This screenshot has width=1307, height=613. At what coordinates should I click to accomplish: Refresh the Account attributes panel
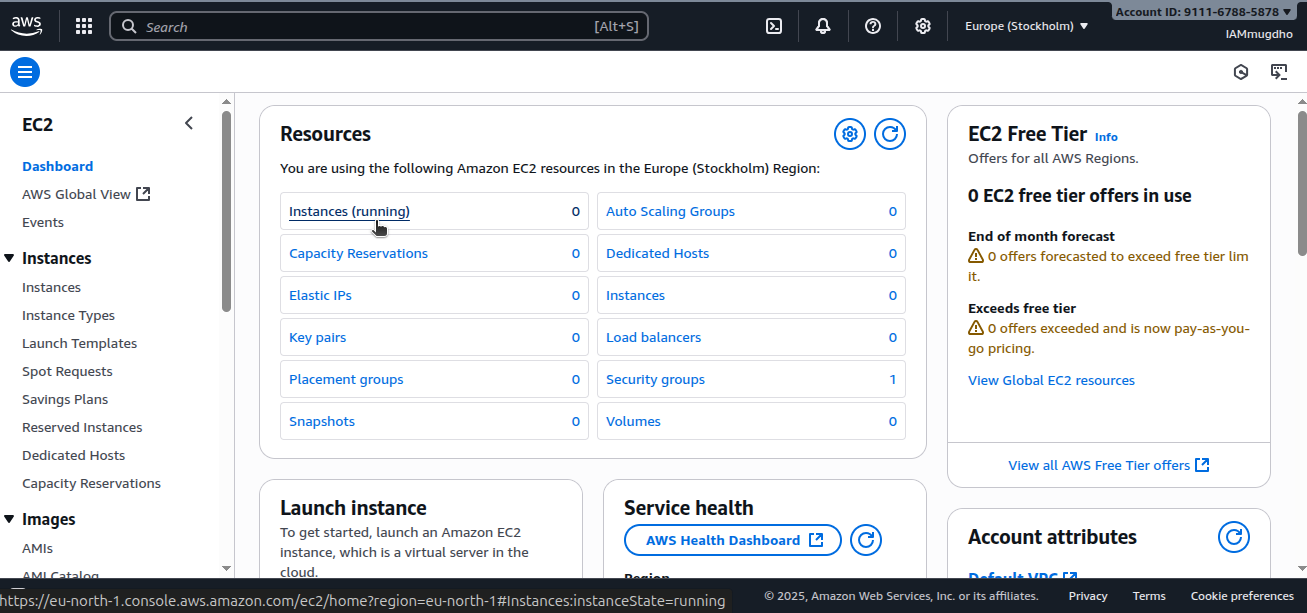(x=1233, y=536)
